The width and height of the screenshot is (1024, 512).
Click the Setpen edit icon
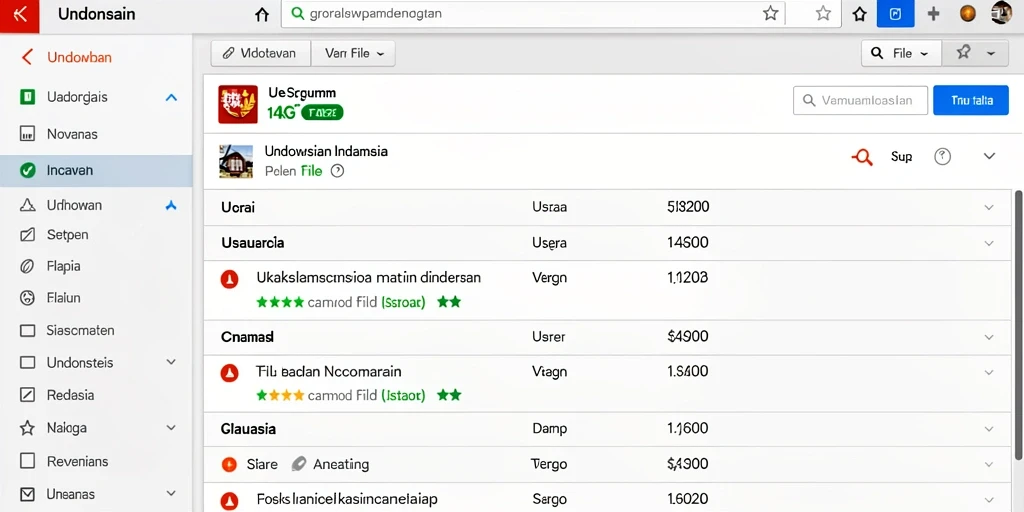27,235
